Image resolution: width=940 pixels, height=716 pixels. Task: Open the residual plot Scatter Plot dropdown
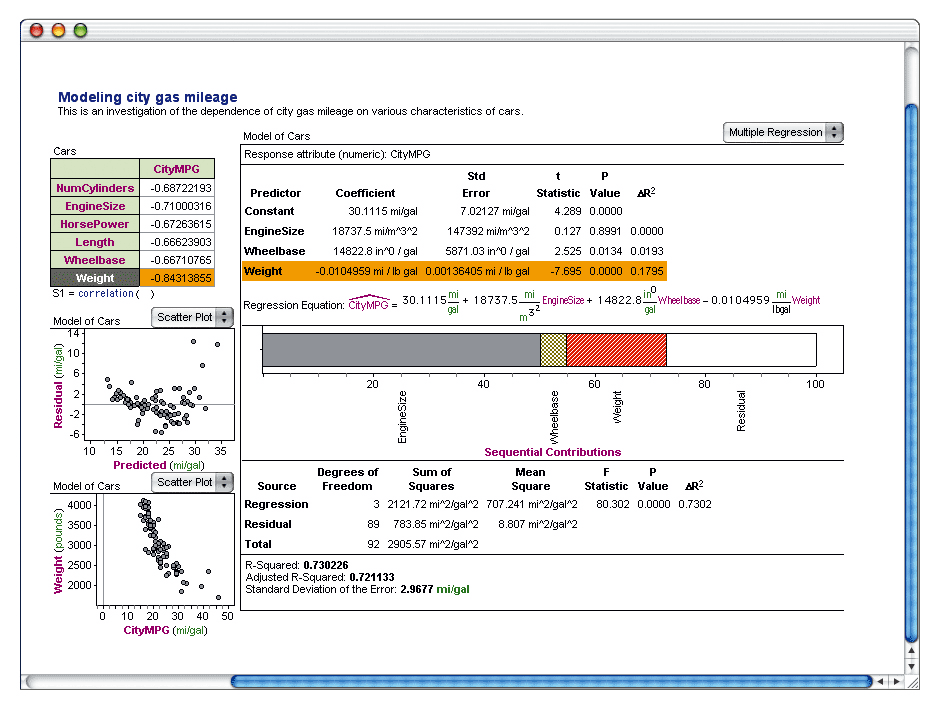[193, 317]
